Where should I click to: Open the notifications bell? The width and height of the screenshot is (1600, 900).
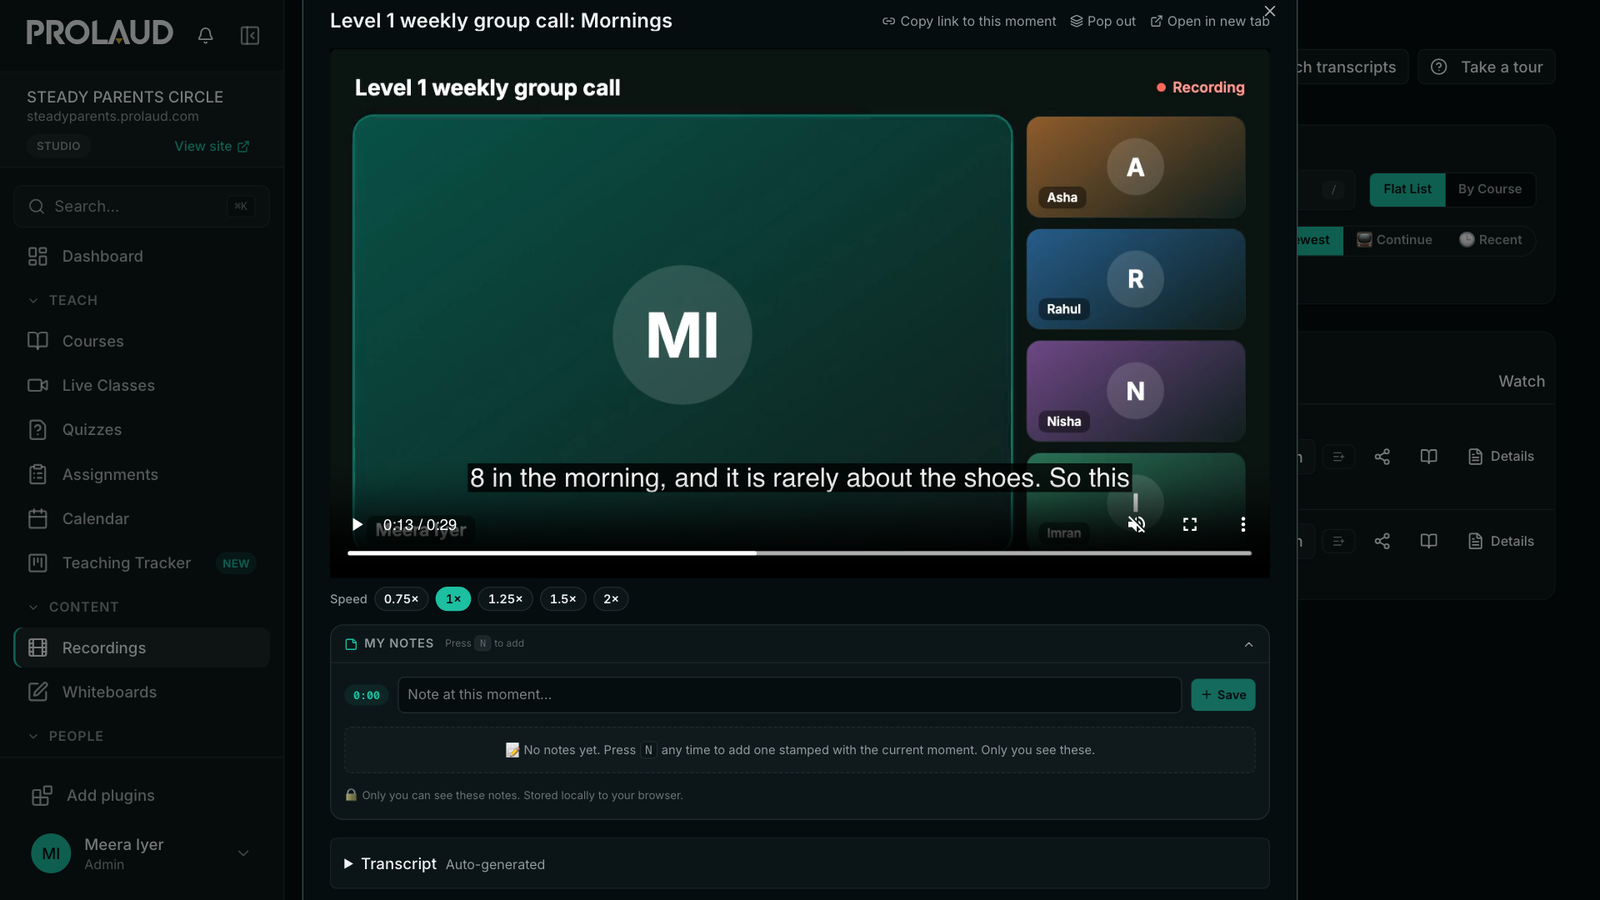[x=205, y=35]
